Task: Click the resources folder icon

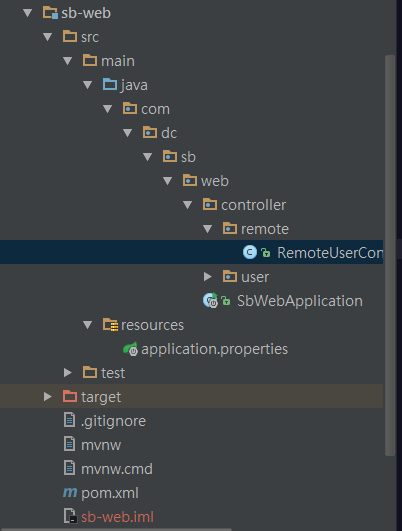Action: point(110,324)
